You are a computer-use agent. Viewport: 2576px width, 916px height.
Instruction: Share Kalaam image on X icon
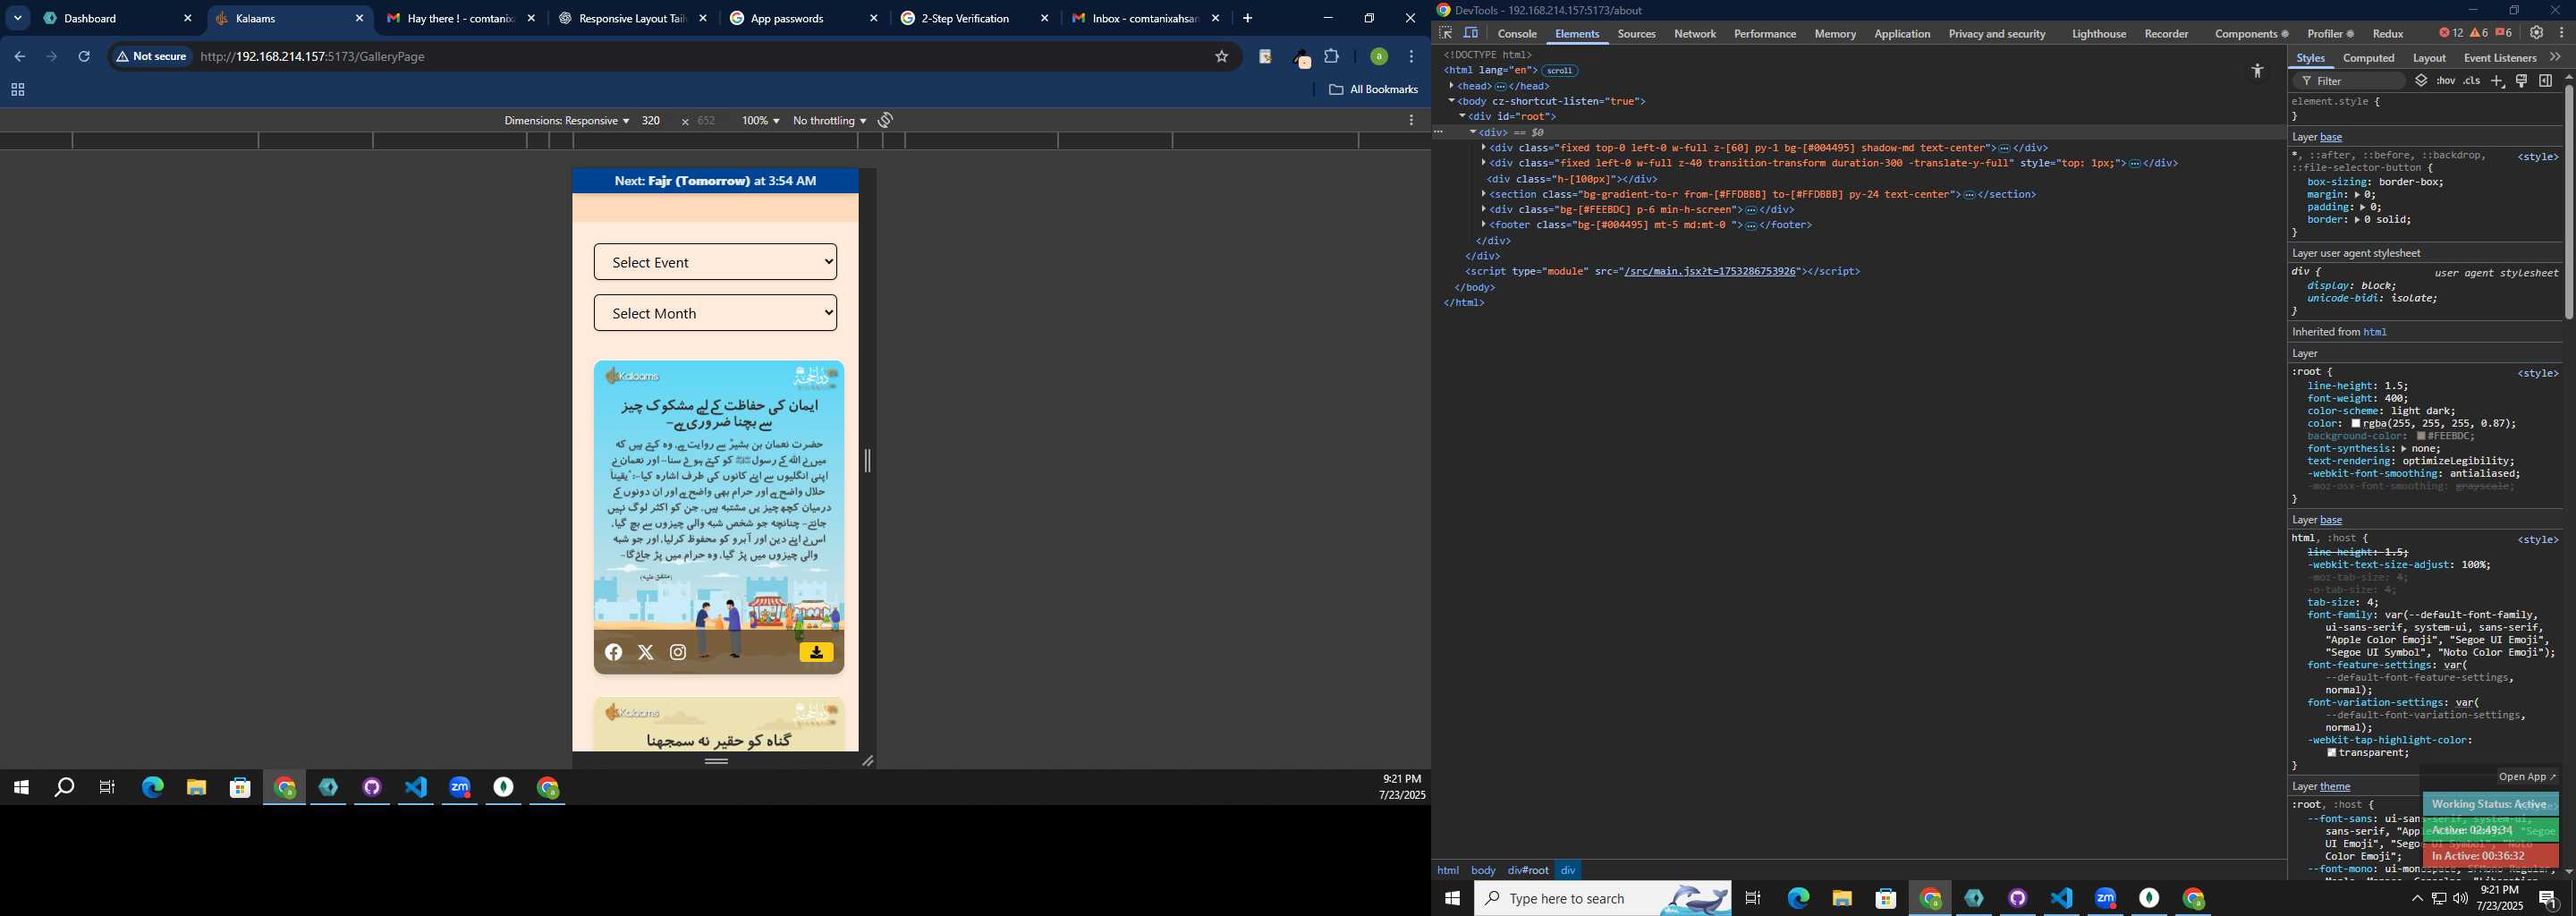(646, 652)
